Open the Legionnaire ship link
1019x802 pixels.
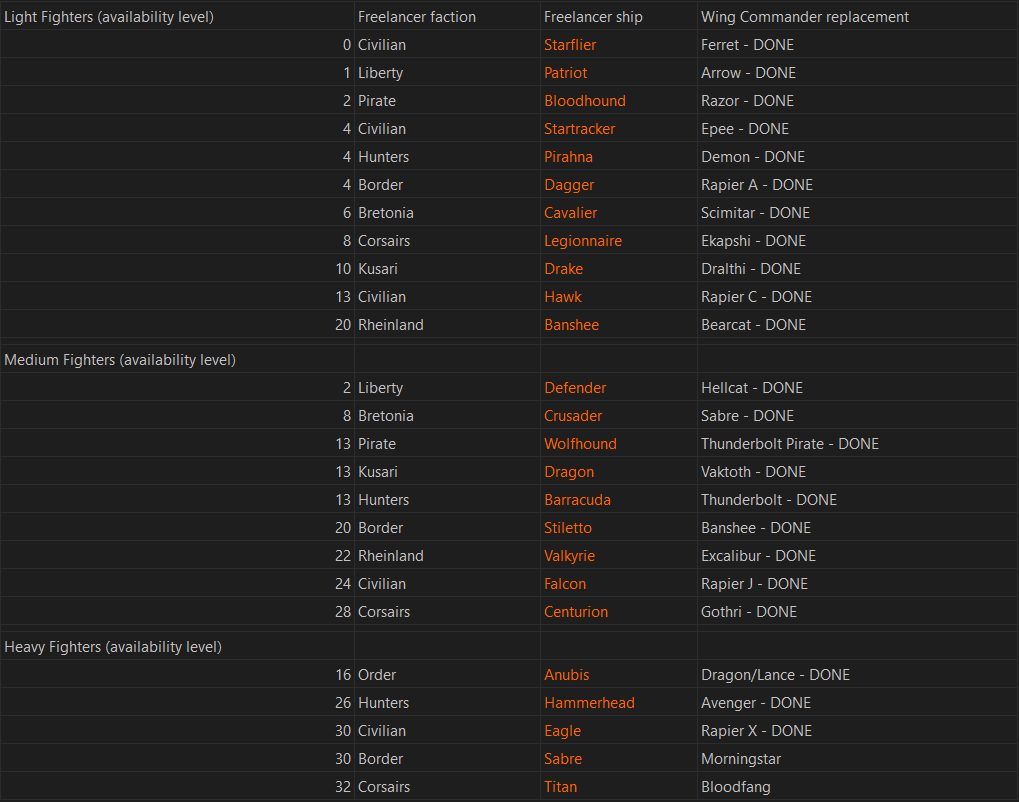click(583, 241)
